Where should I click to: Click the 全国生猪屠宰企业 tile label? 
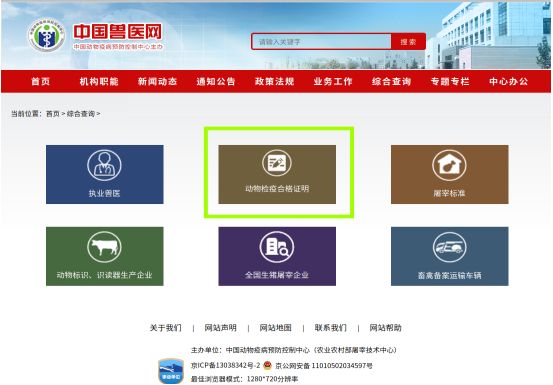click(x=277, y=275)
